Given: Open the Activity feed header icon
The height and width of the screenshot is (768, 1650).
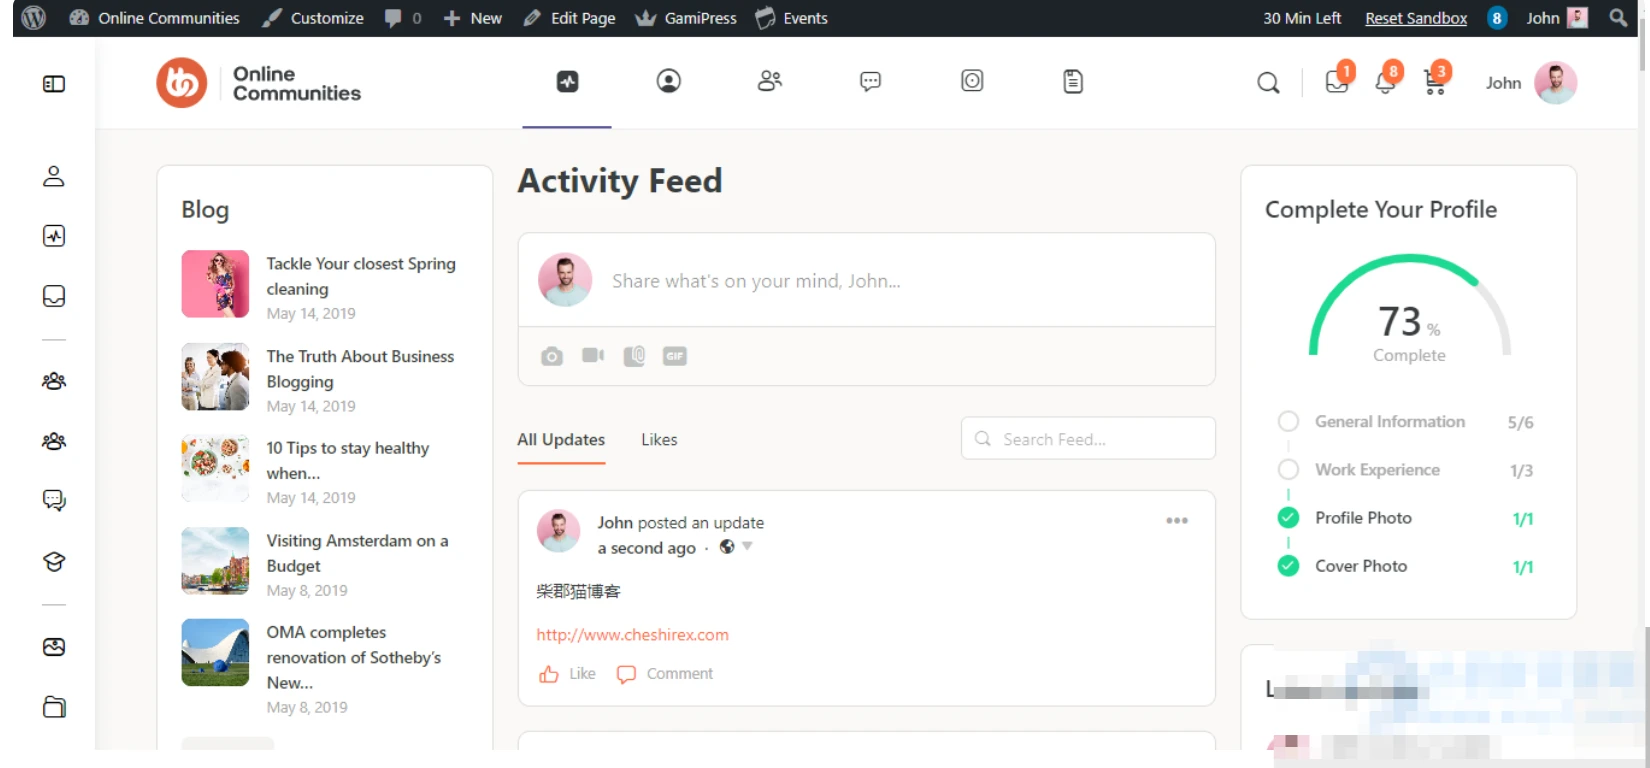Looking at the screenshot, I should point(568,82).
